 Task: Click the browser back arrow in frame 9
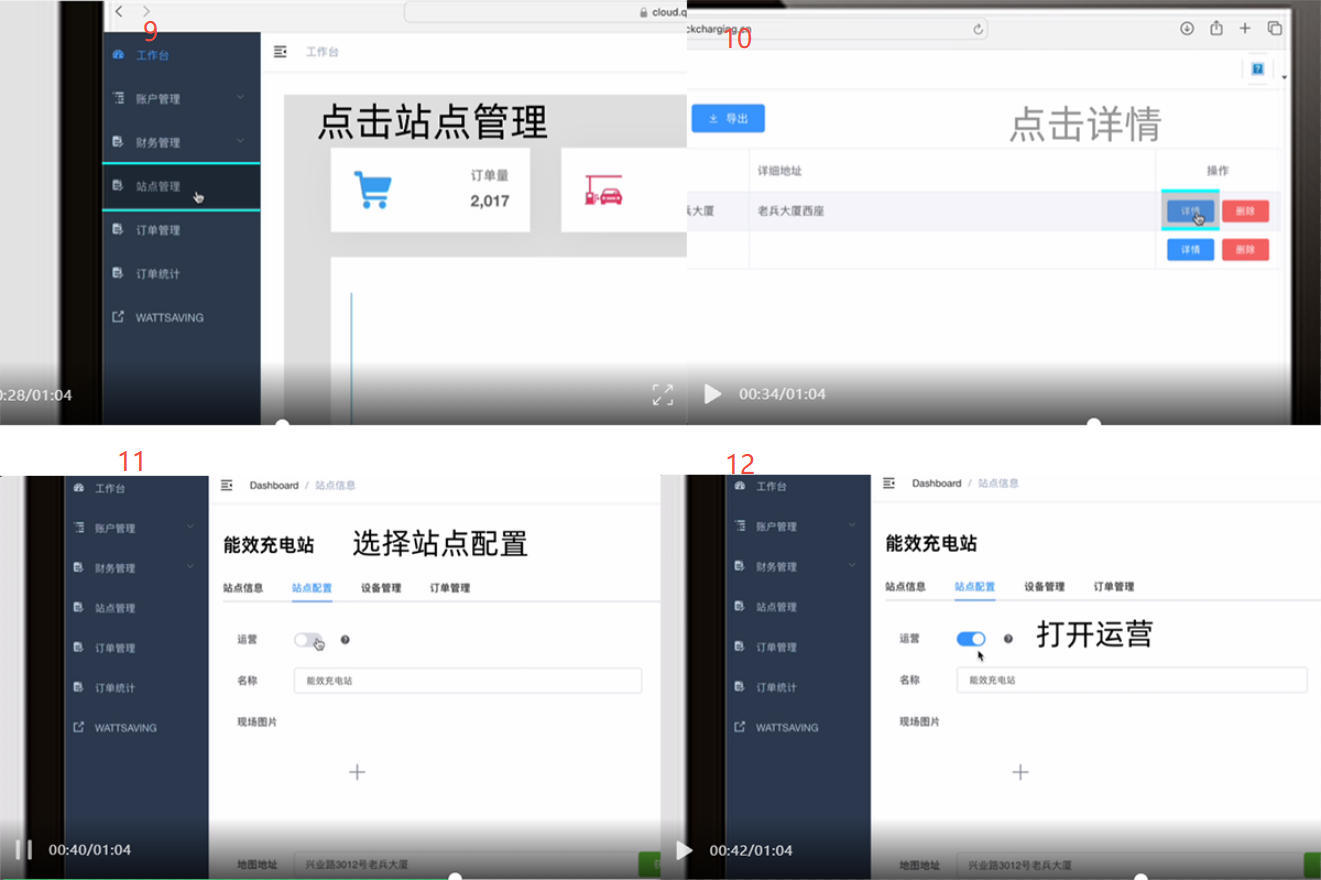pyautogui.click(x=119, y=11)
